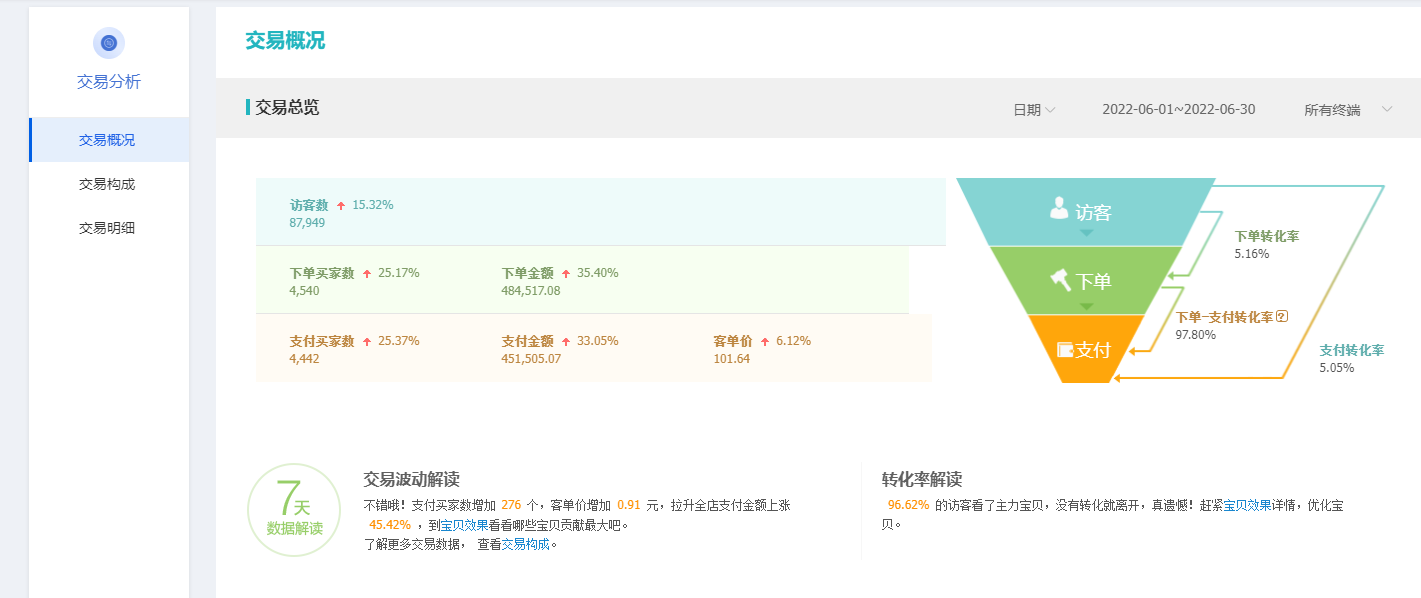Click 宝贝效果 link under 转化率解读
Viewport: 1421px width, 598px height.
point(1247,505)
